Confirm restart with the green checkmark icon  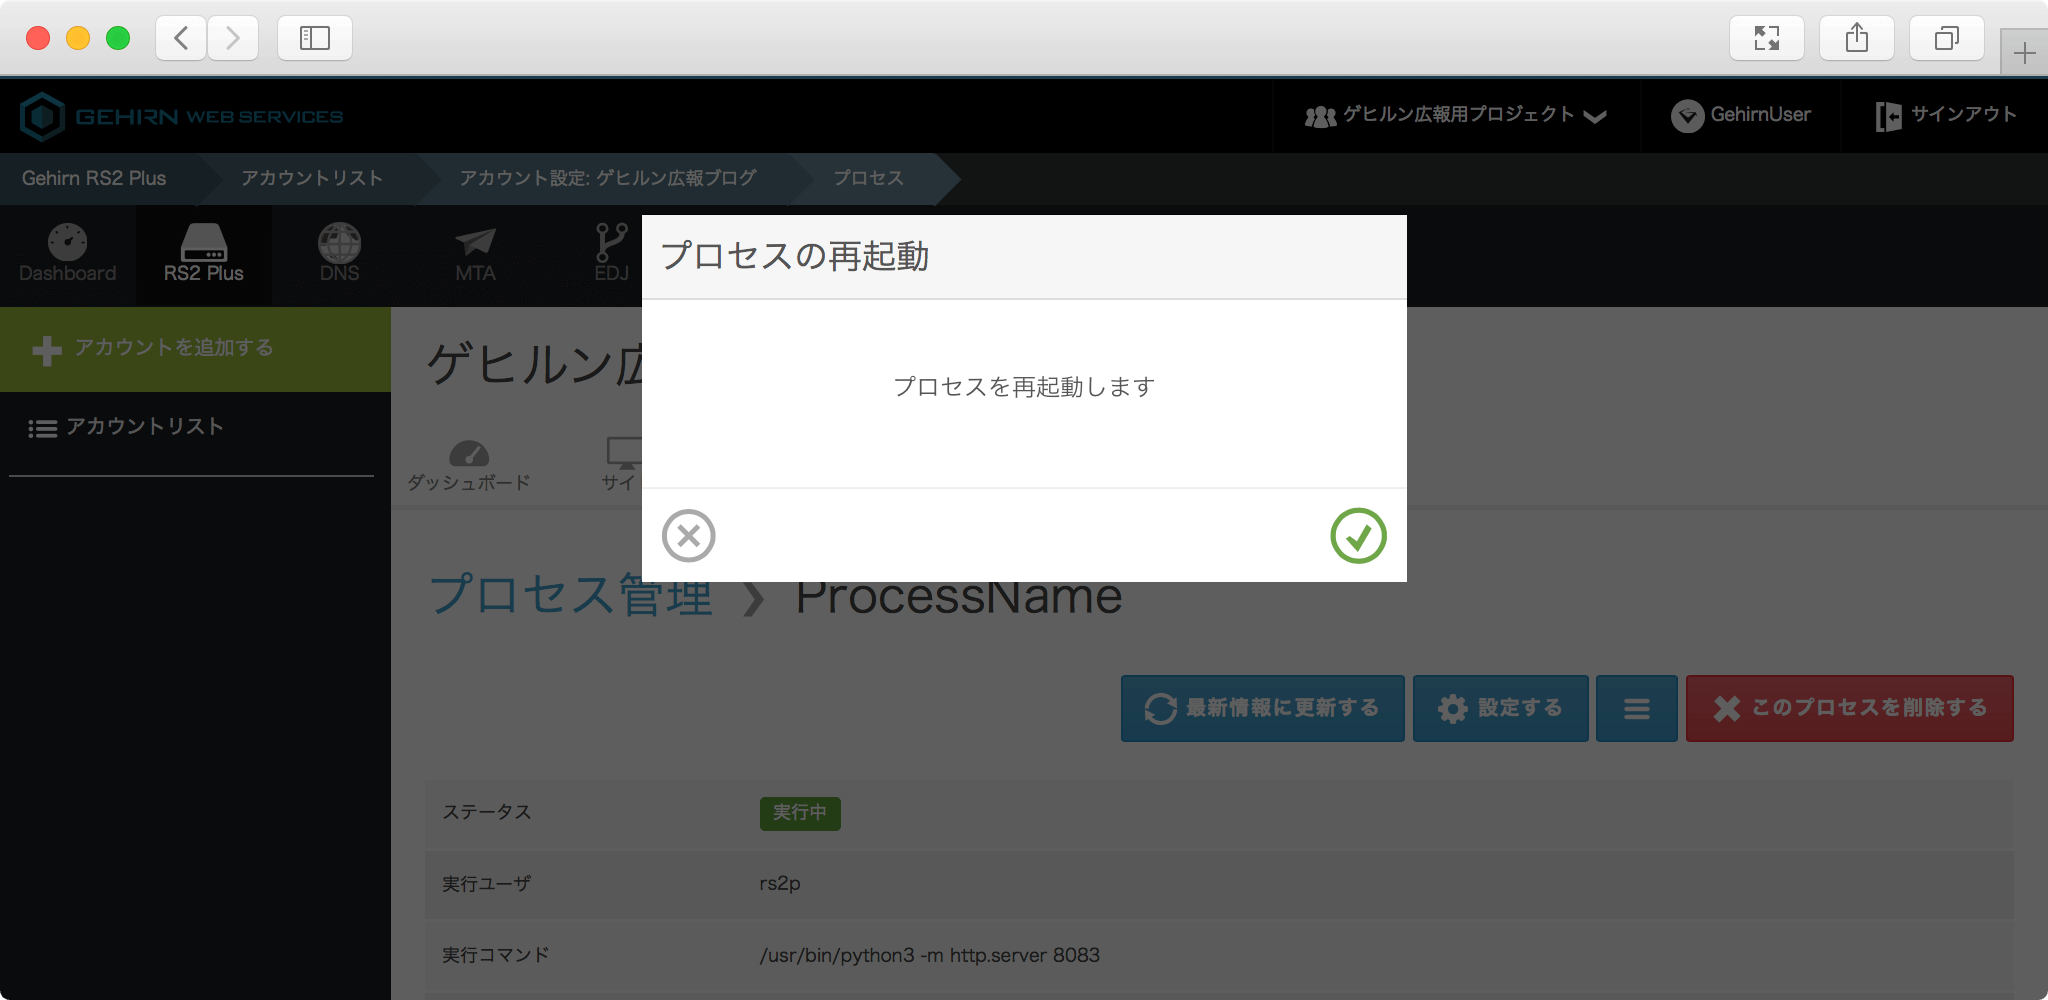(1358, 536)
